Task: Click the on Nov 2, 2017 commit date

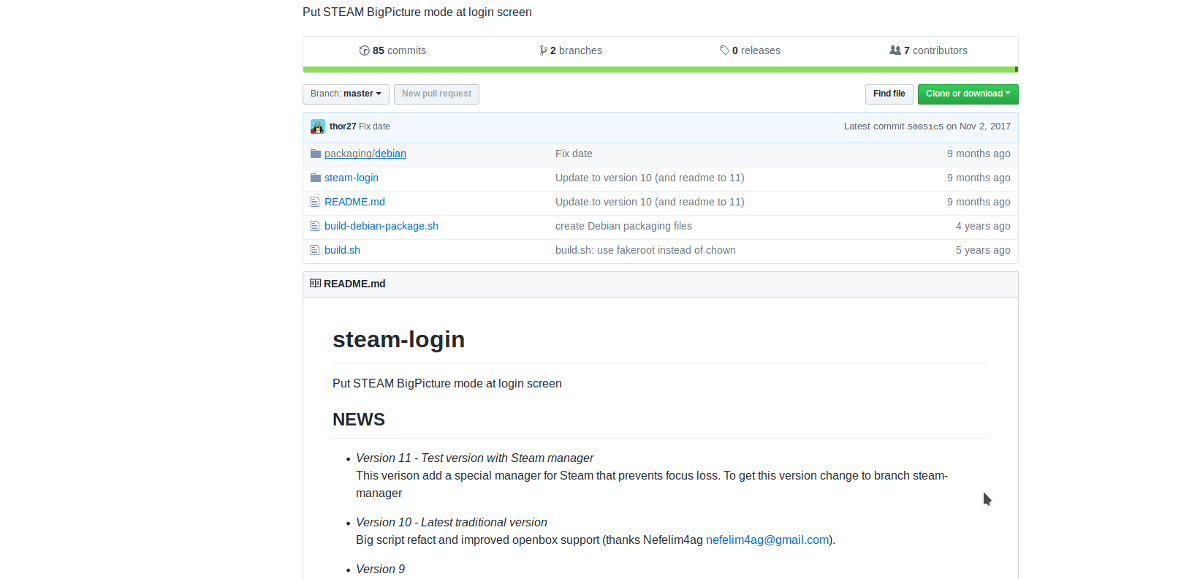Action: point(978,127)
